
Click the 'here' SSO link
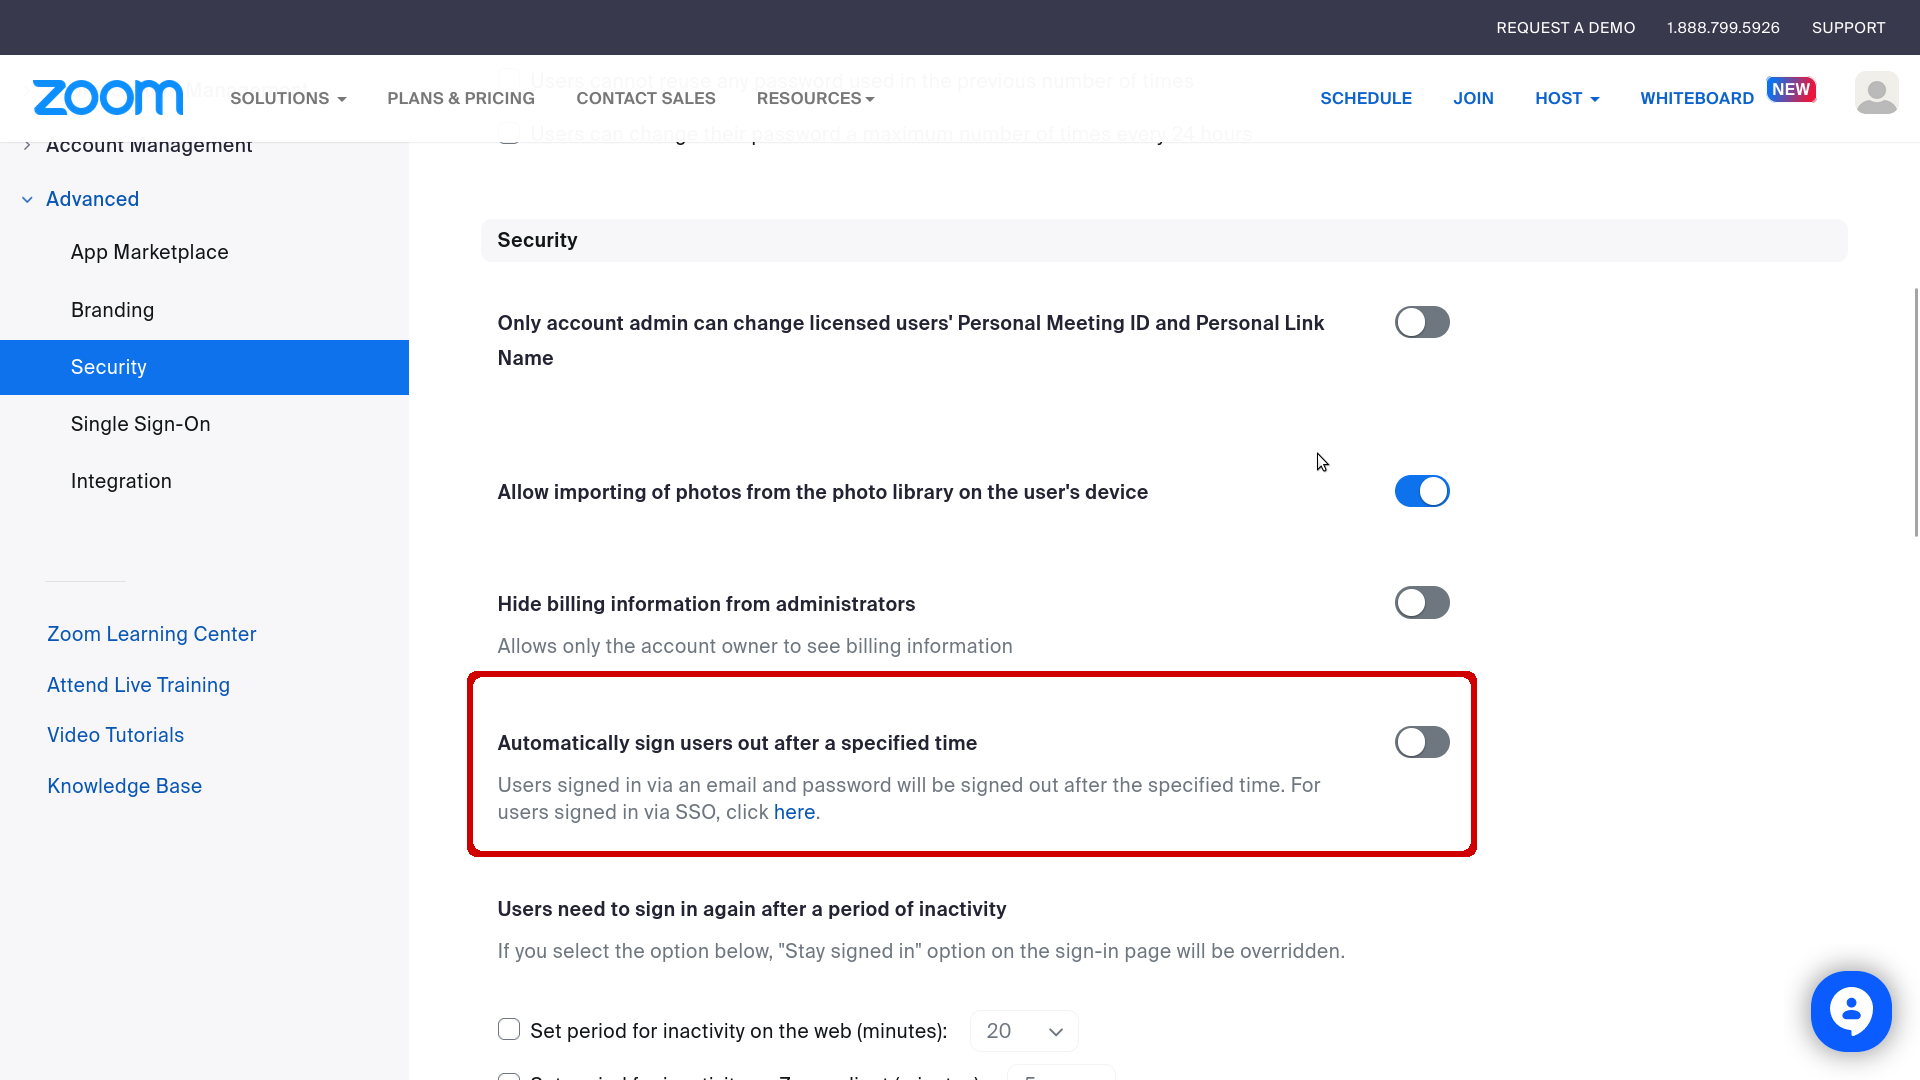click(794, 812)
